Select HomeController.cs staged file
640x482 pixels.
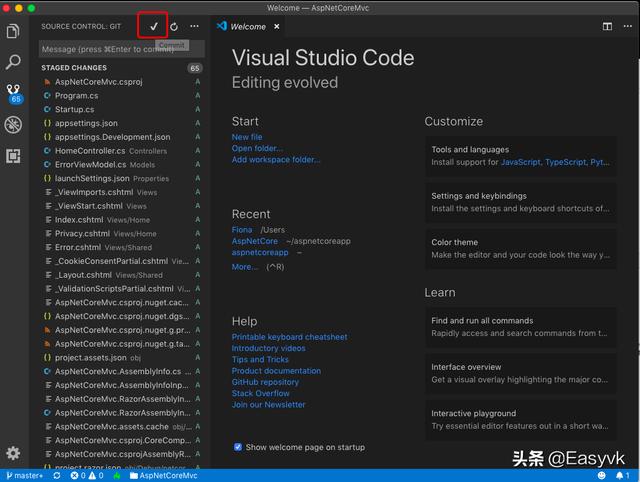(122, 151)
